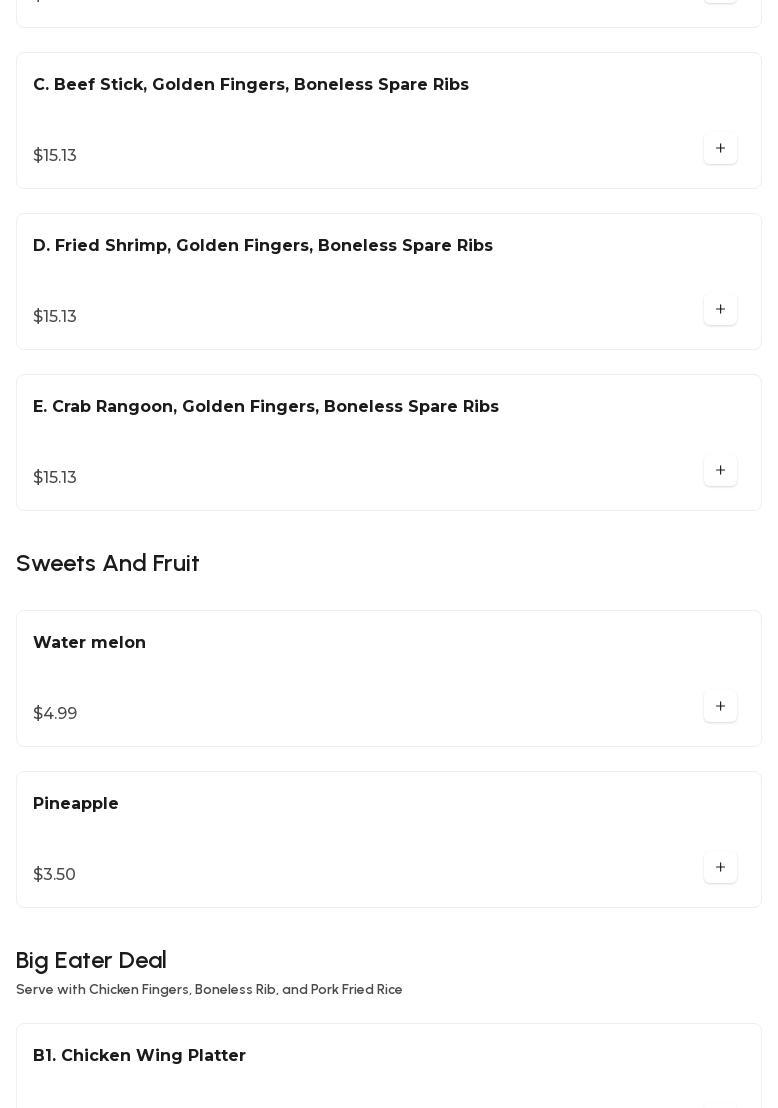Click the $15.13 price under combo D
The width and height of the screenshot is (778, 1108).
coord(55,317)
